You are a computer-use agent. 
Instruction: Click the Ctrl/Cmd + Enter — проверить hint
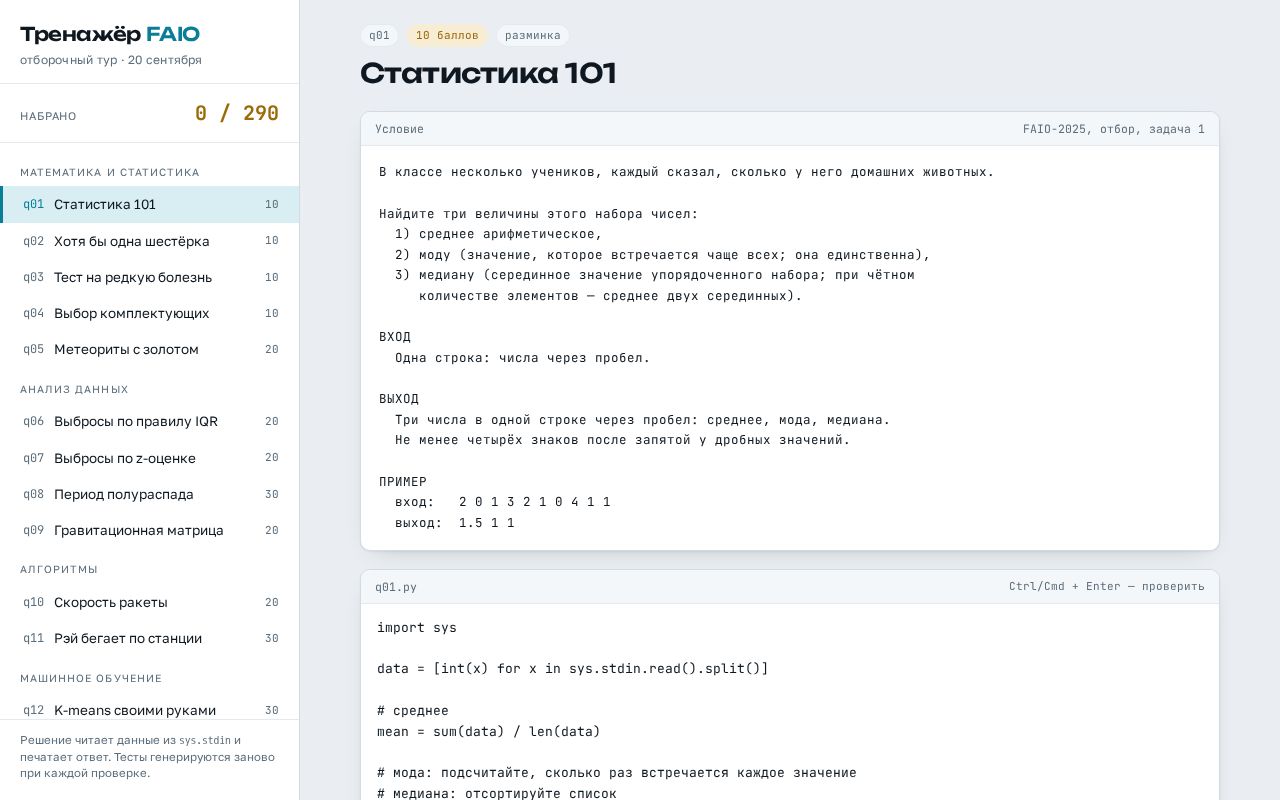point(1107,587)
